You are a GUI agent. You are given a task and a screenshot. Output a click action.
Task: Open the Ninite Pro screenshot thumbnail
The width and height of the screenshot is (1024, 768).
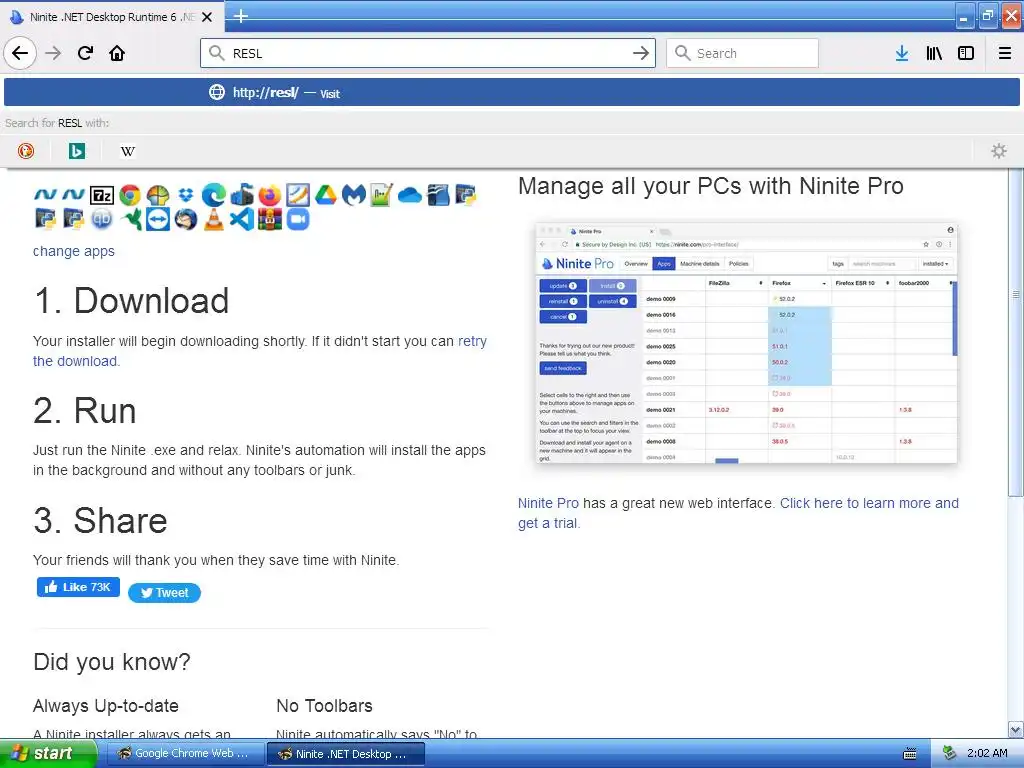(x=746, y=344)
